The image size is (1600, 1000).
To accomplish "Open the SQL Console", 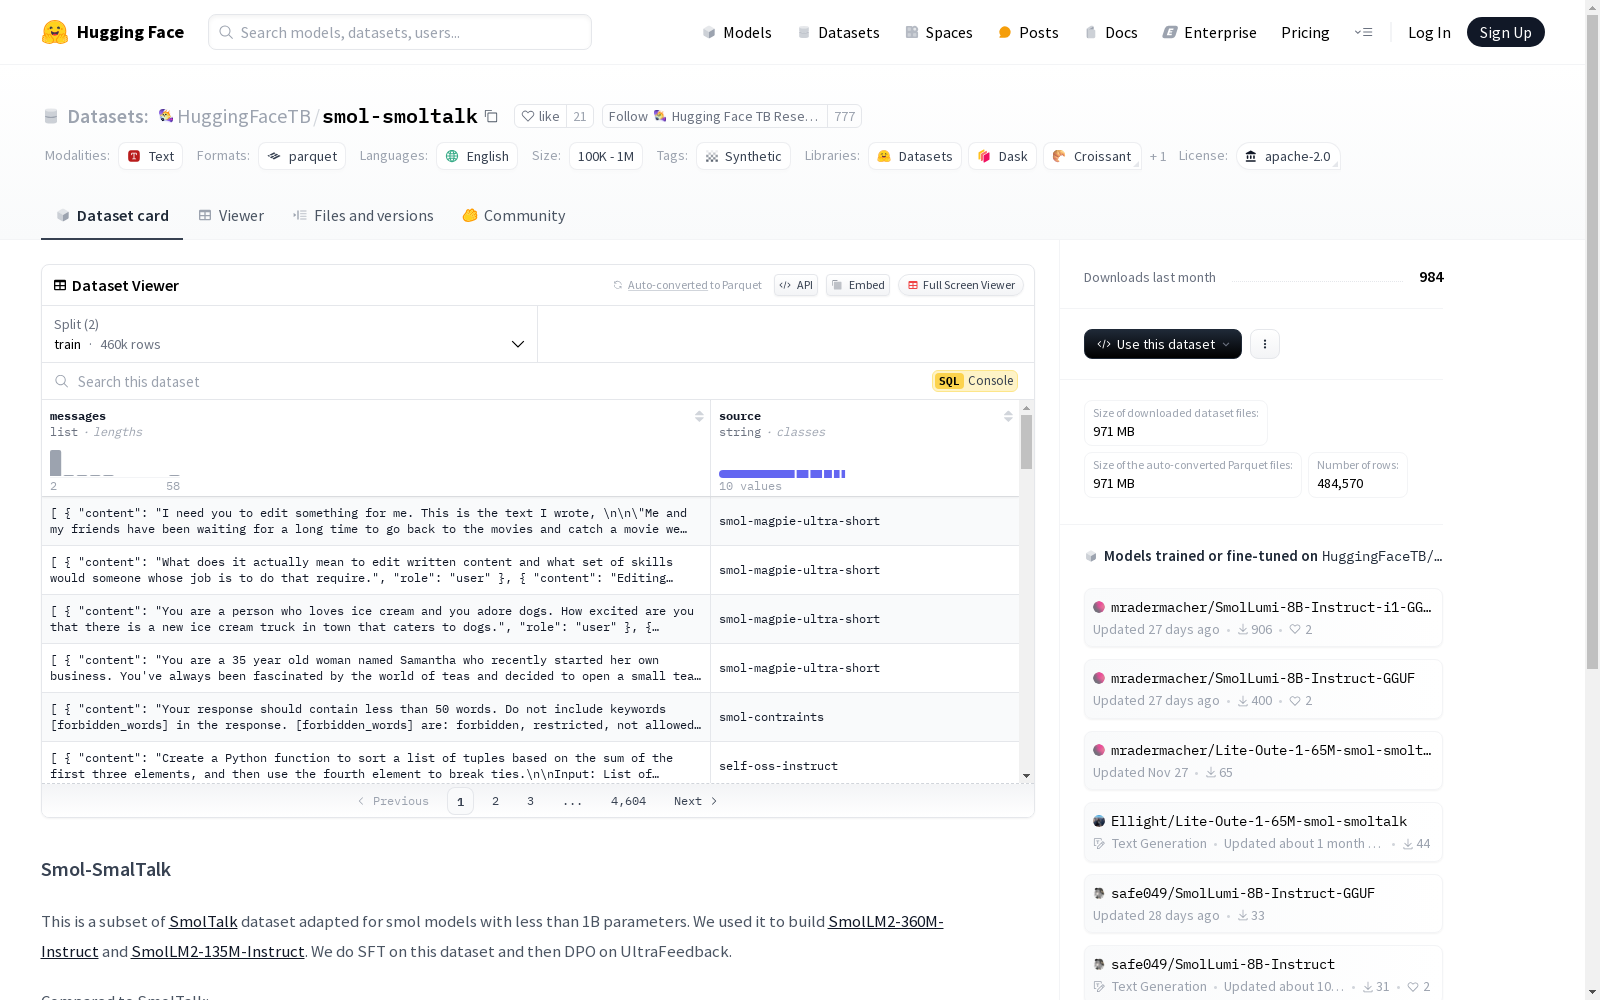I will [975, 381].
